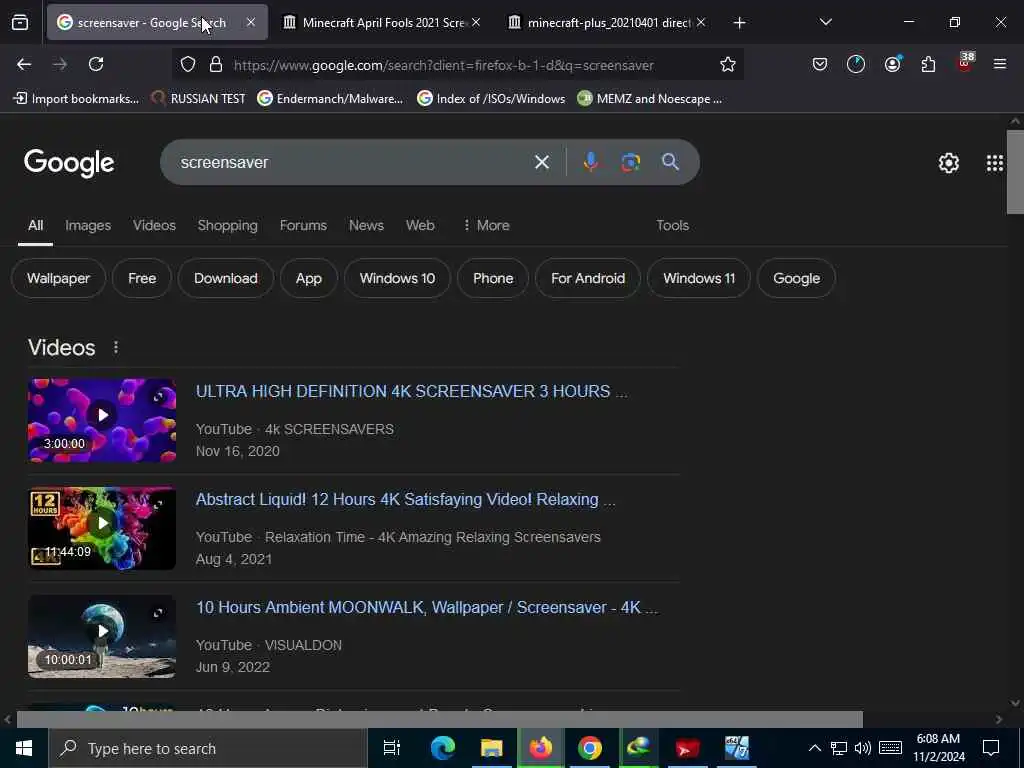This screenshot has height=768, width=1024.
Task: Reload the page with the refresh icon
Action: click(96, 64)
